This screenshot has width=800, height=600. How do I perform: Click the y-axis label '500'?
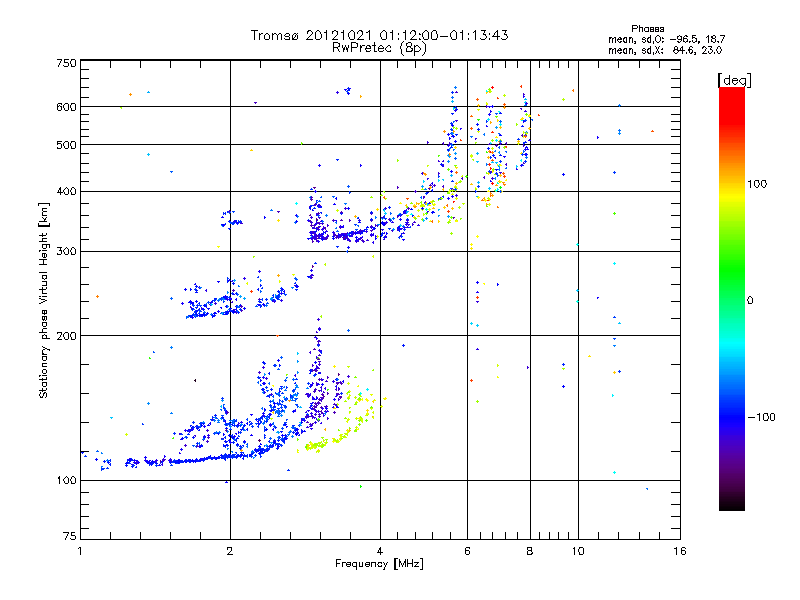pyautogui.click(x=66, y=145)
